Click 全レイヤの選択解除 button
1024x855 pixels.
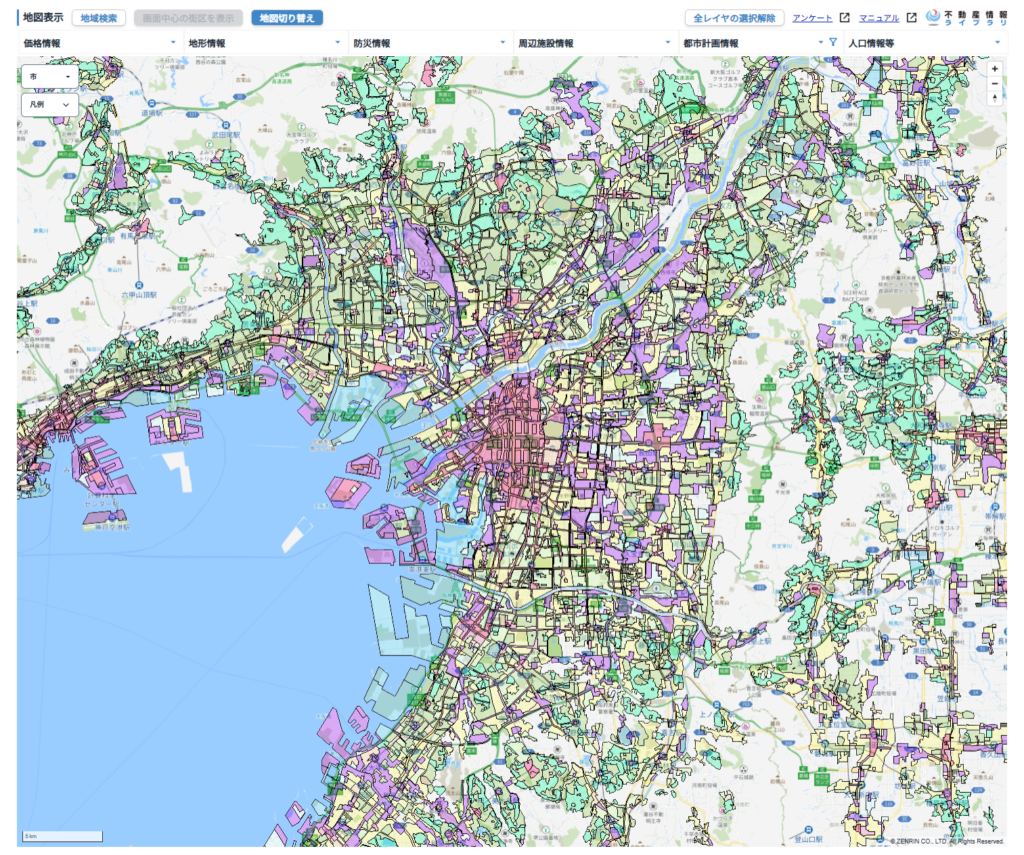pyautogui.click(x=734, y=18)
